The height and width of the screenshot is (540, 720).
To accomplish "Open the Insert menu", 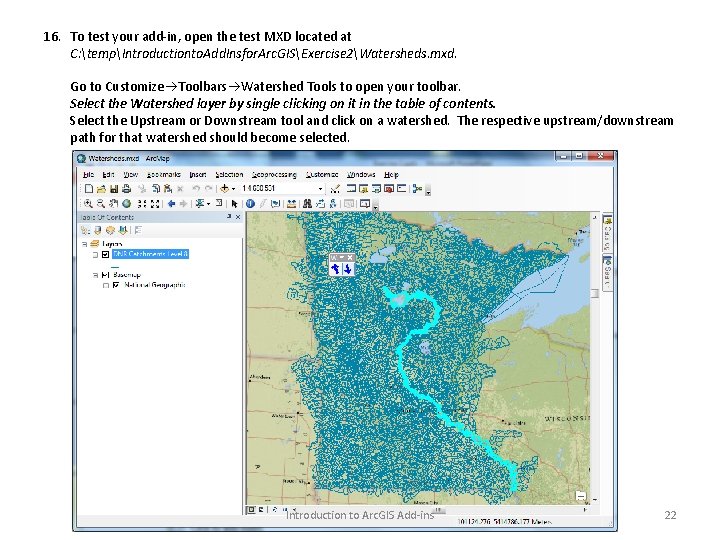I will 198,174.
